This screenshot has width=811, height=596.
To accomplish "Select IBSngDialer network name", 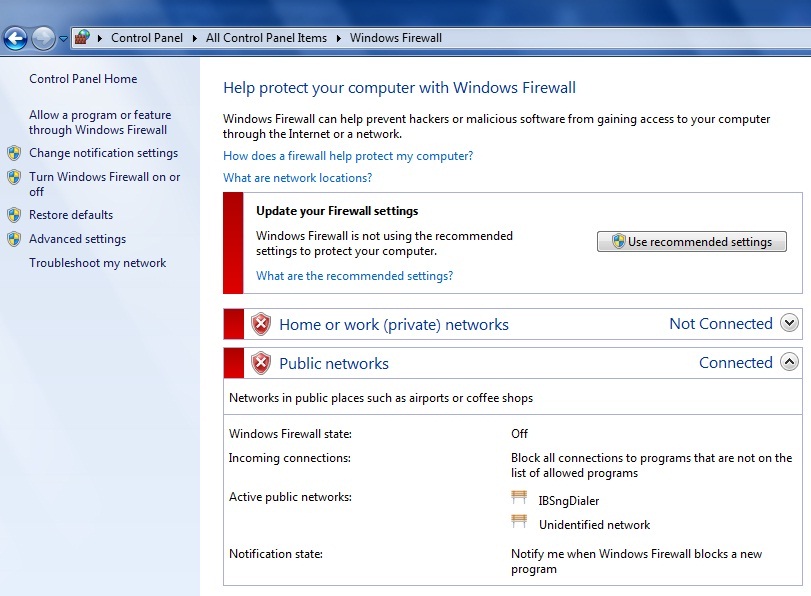I will (569, 501).
